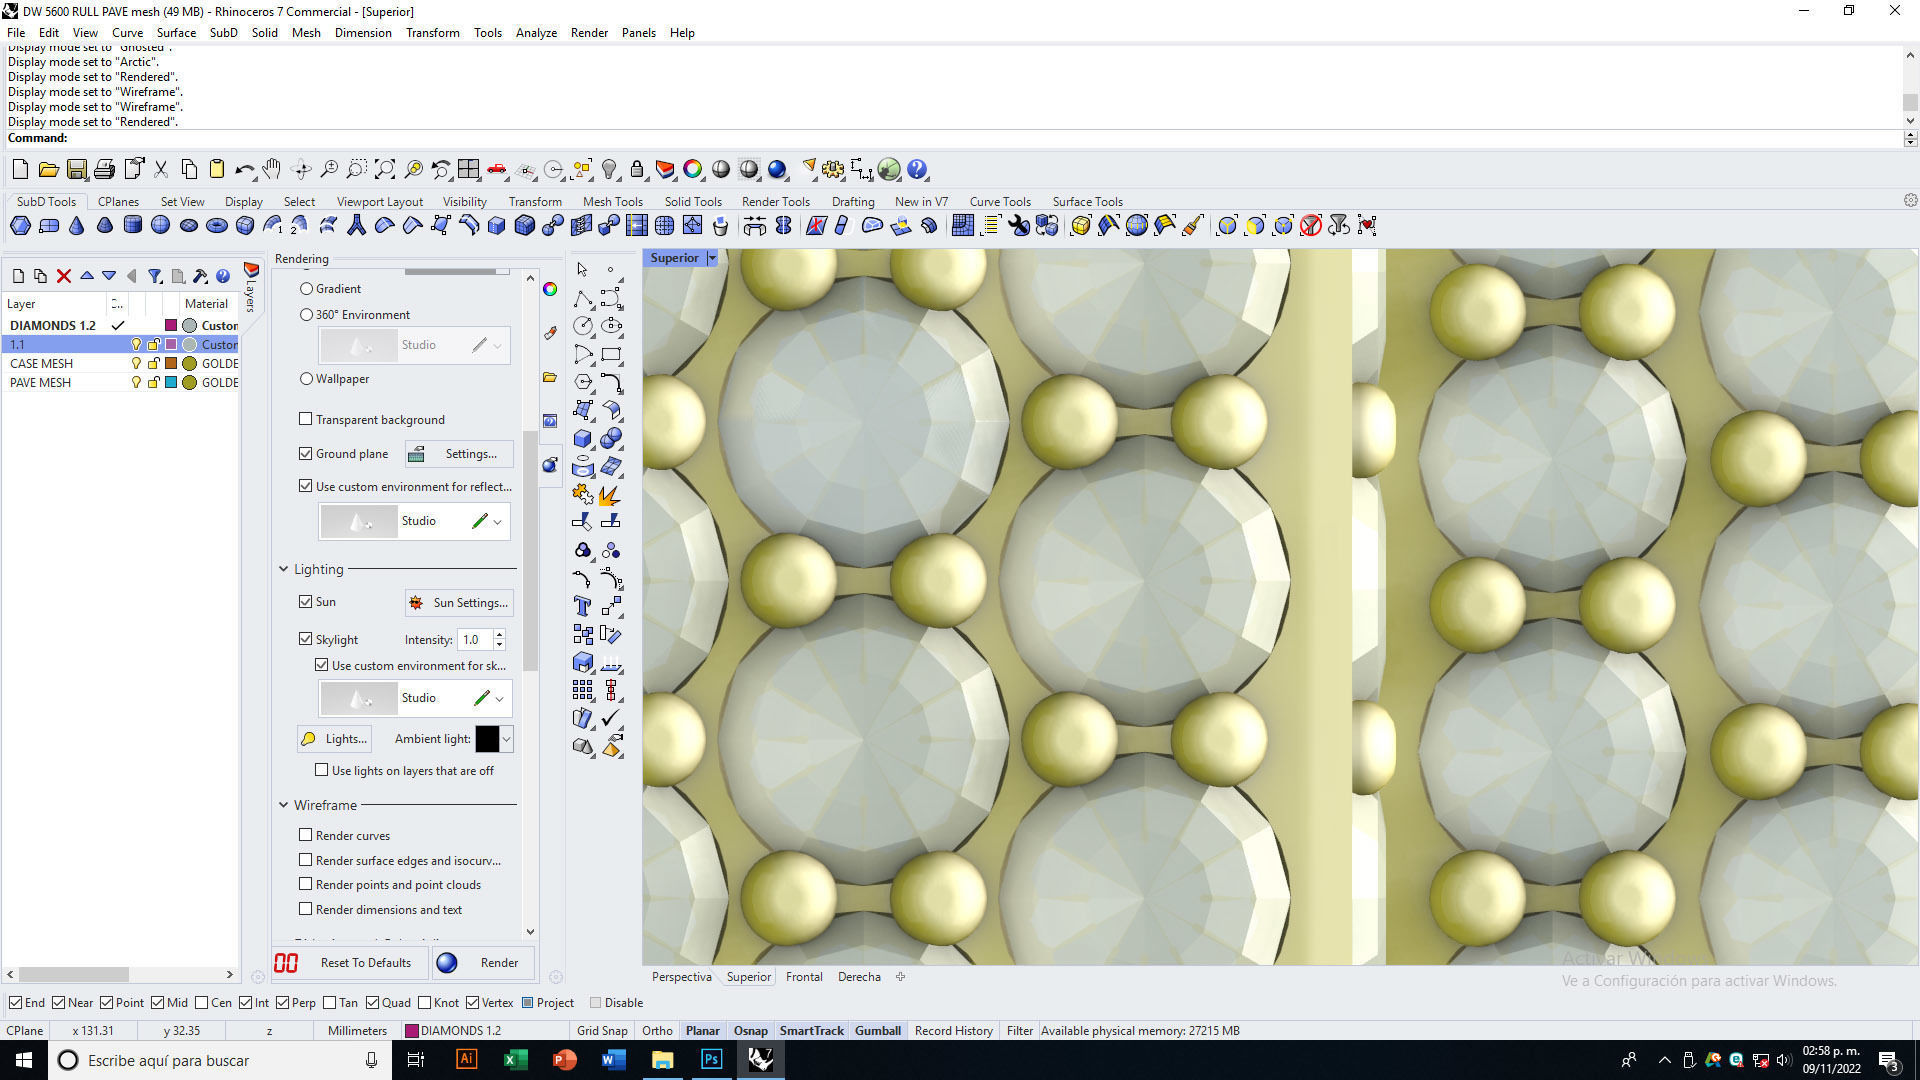This screenshot has height=1080, width=1920.
Task: Toggle the Ground plane checkbox
Action: (306, 453)
